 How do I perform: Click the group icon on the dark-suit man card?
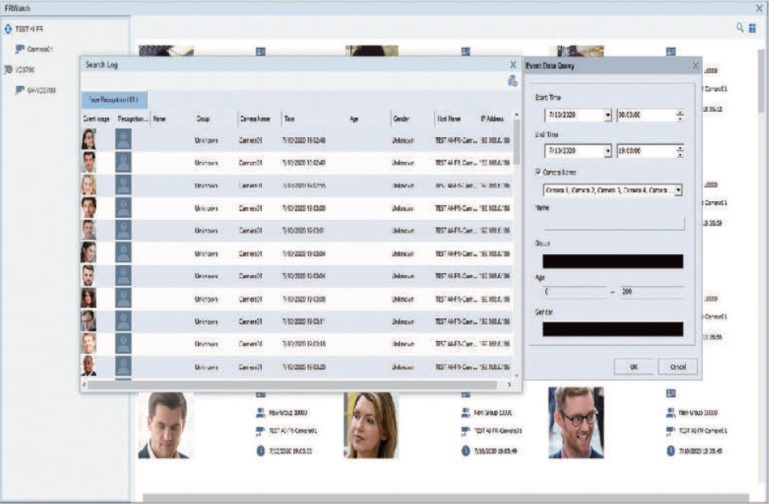(260, 413)
